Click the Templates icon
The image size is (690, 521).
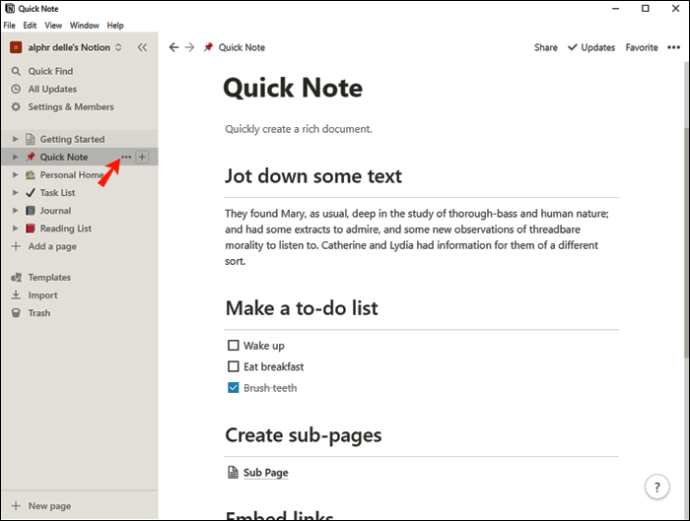[16, 277]
